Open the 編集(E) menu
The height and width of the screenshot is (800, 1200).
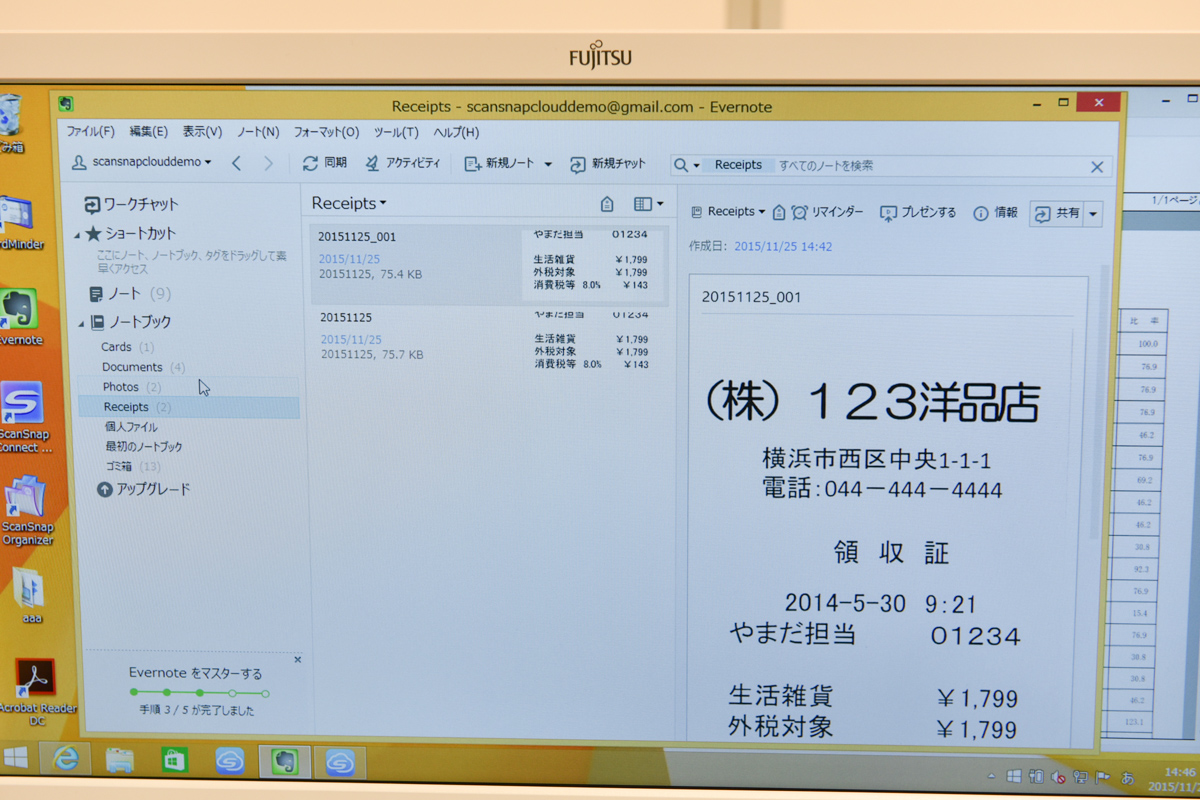(x=148, y=132)
